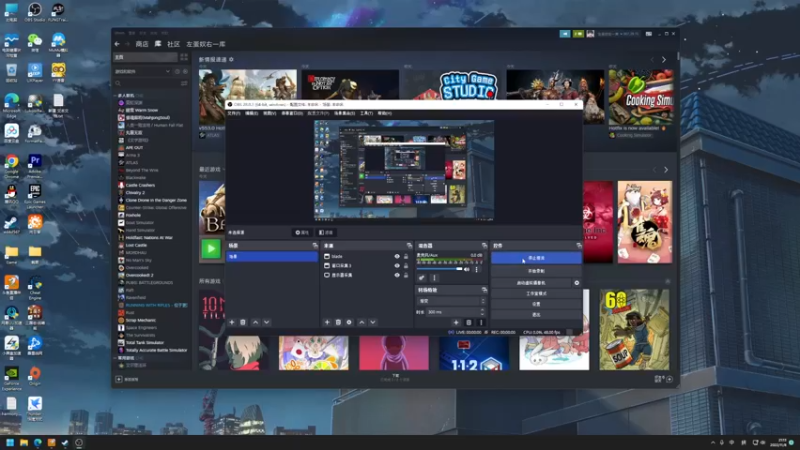Open OBS 工具(T) menu

(366, 113)
